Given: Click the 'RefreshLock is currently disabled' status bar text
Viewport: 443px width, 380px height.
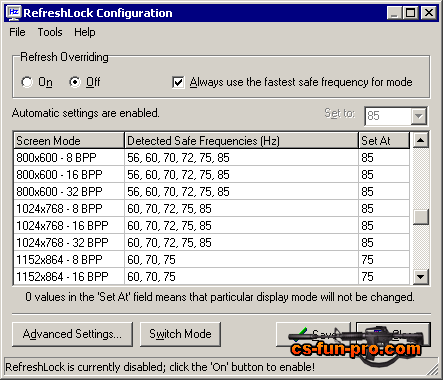Looking at the screenshot, I should [160, 367].
